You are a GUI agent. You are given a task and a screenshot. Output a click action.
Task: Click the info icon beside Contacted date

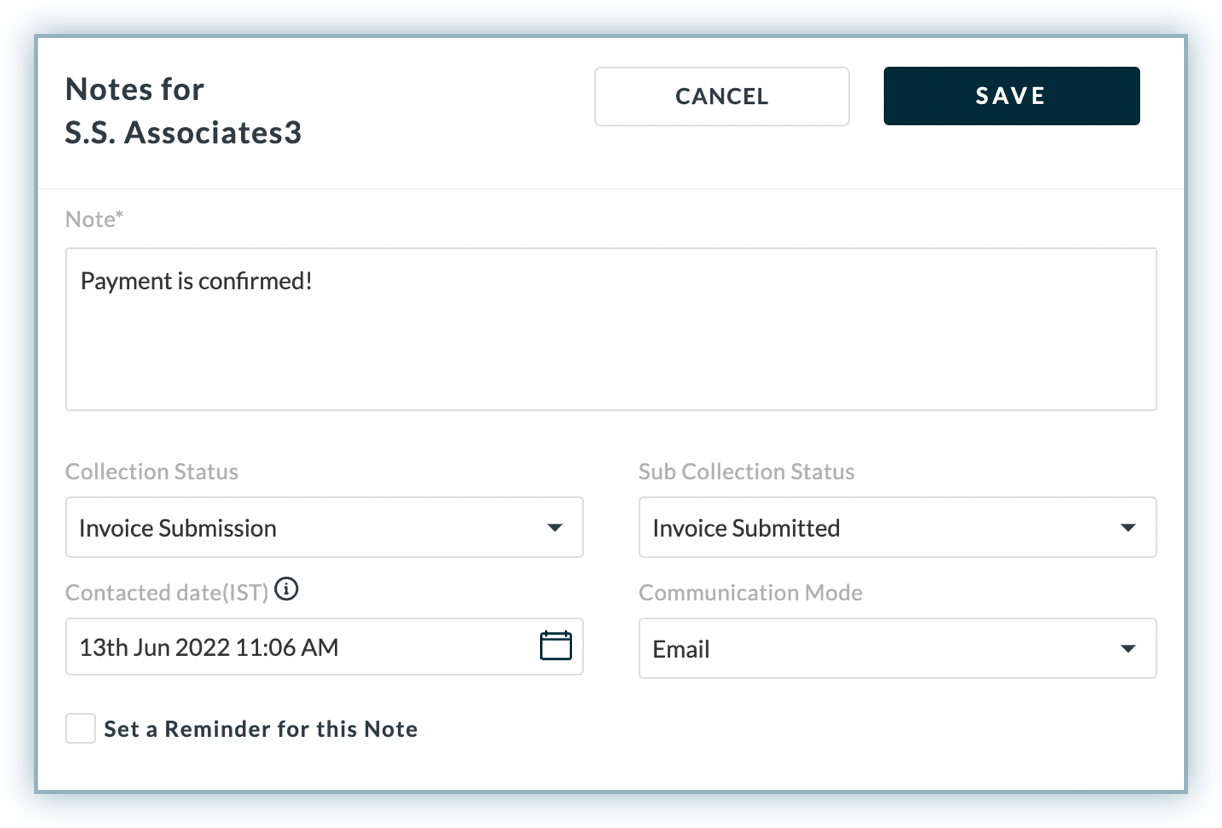(286, 590)
